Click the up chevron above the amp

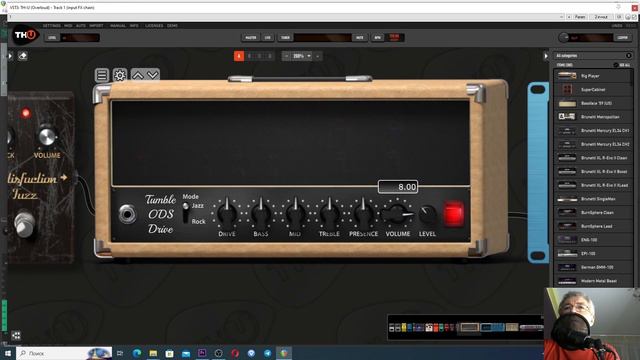point(138,76)
